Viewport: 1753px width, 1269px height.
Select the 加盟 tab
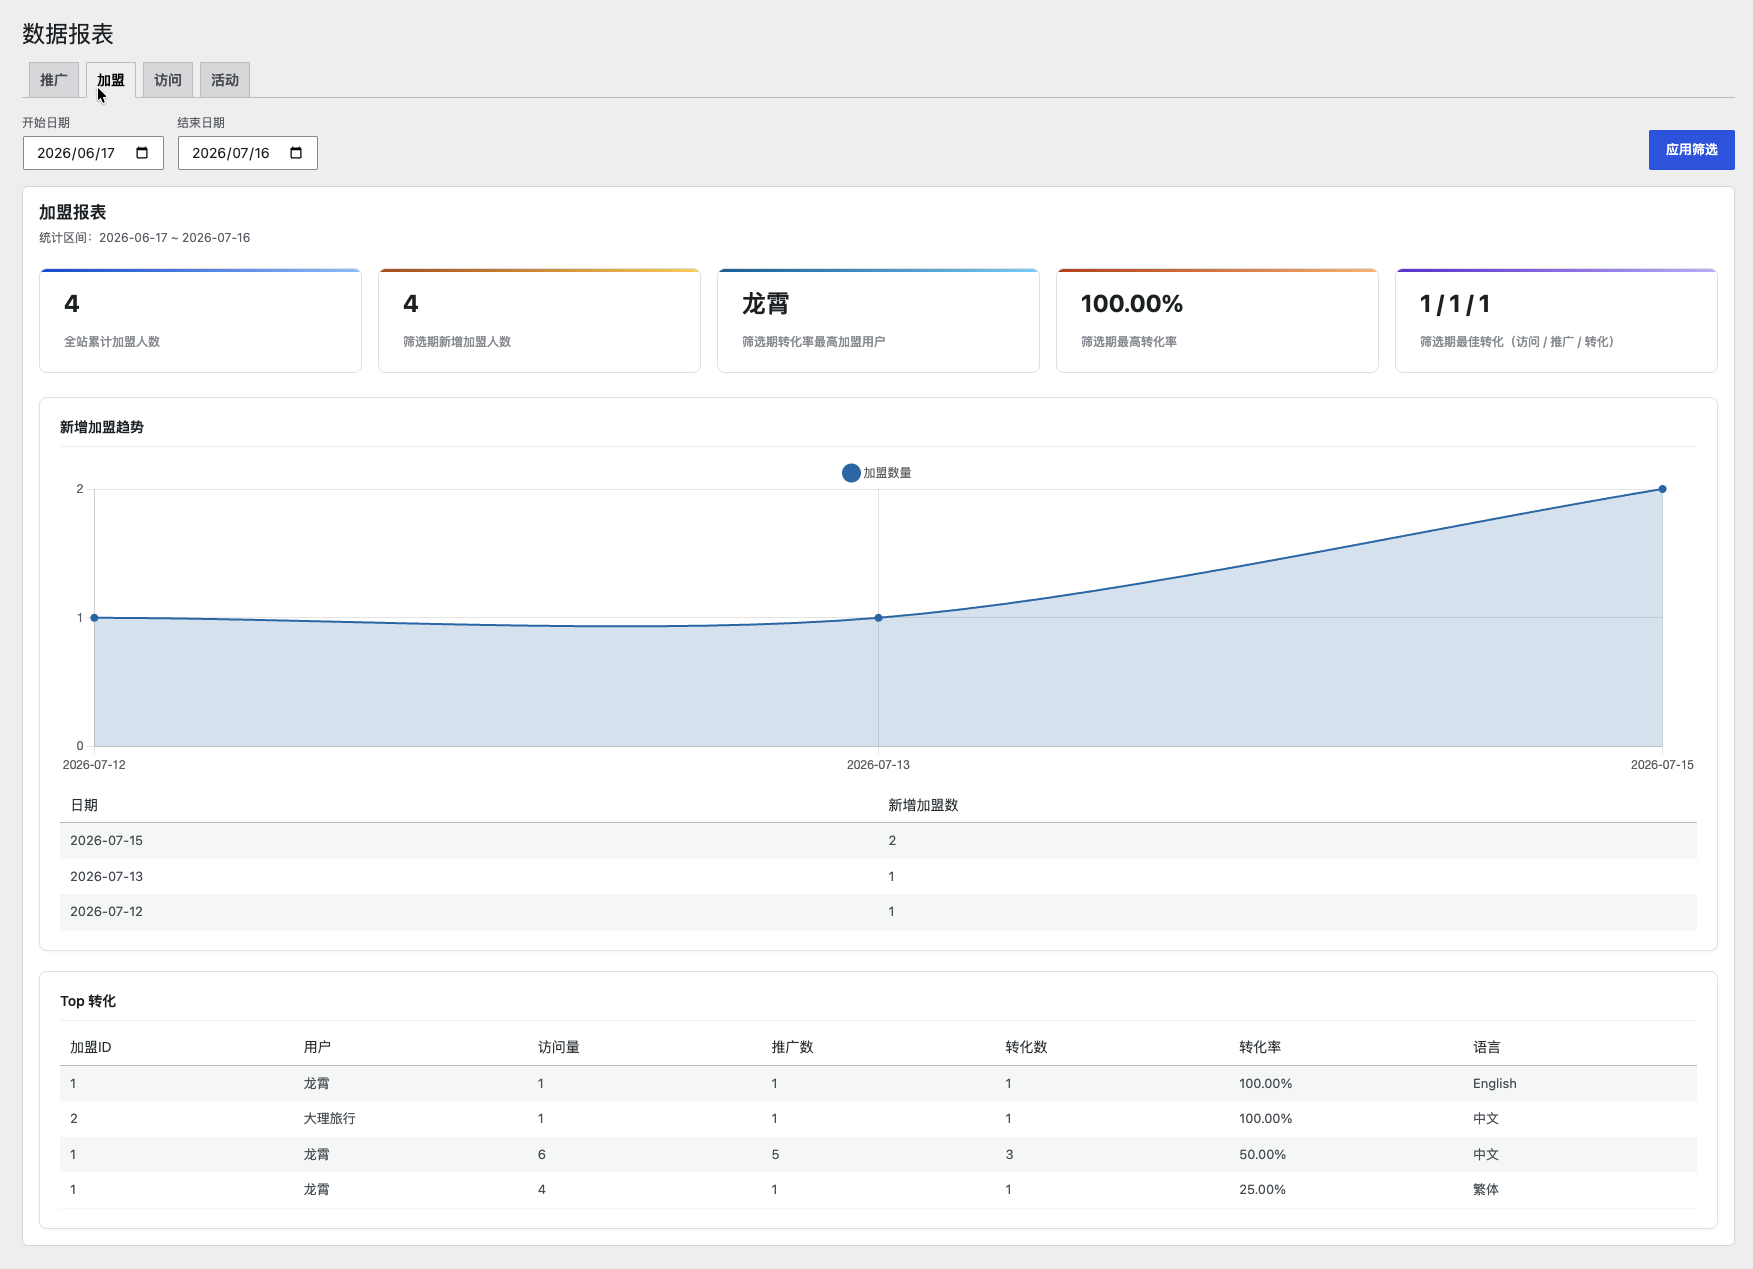111,80
